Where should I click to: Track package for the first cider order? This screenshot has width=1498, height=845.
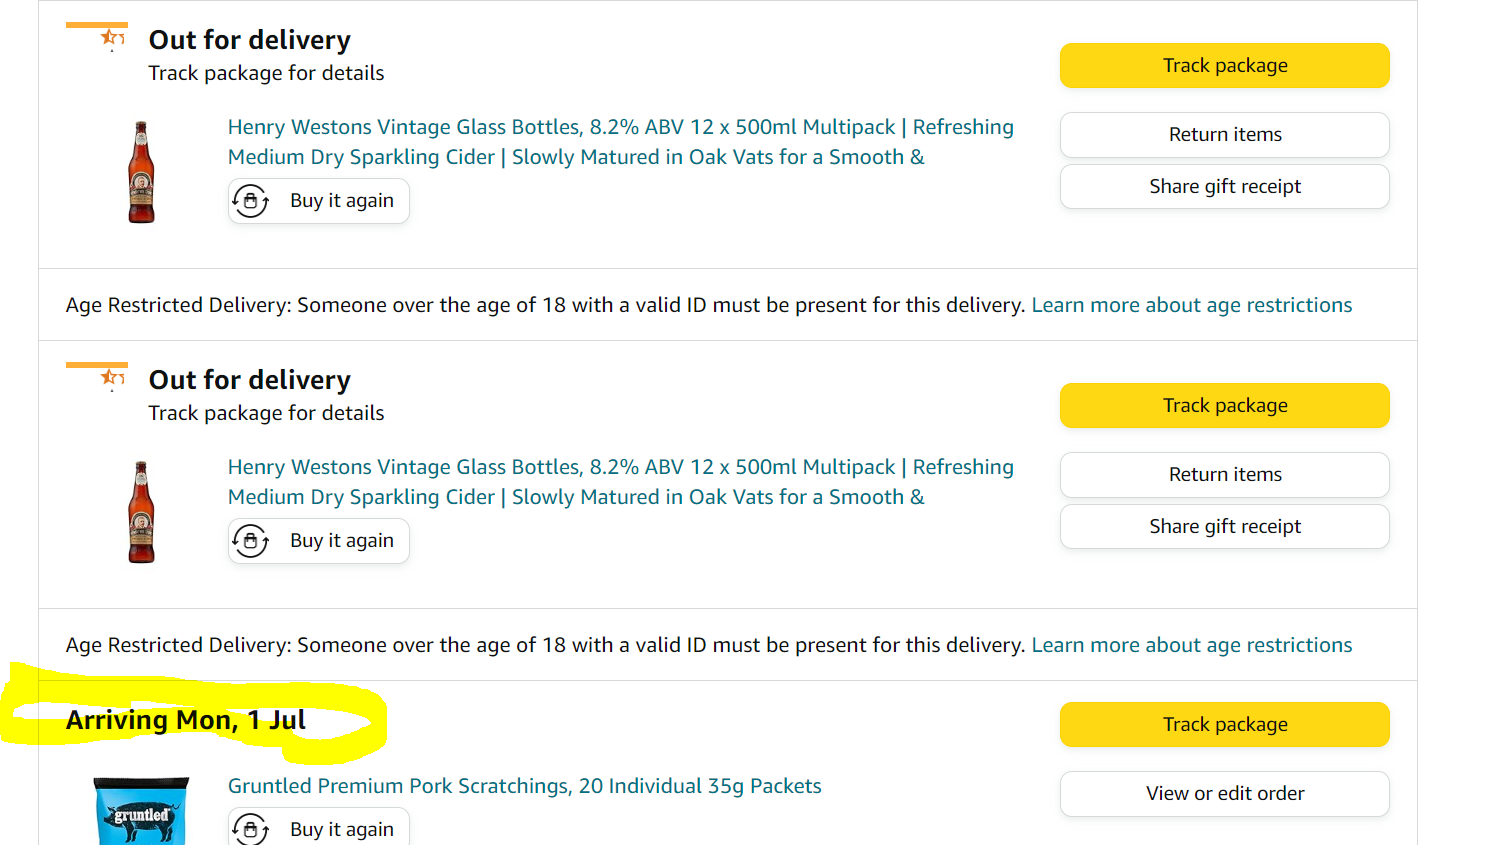click(x=1225, y=66)
